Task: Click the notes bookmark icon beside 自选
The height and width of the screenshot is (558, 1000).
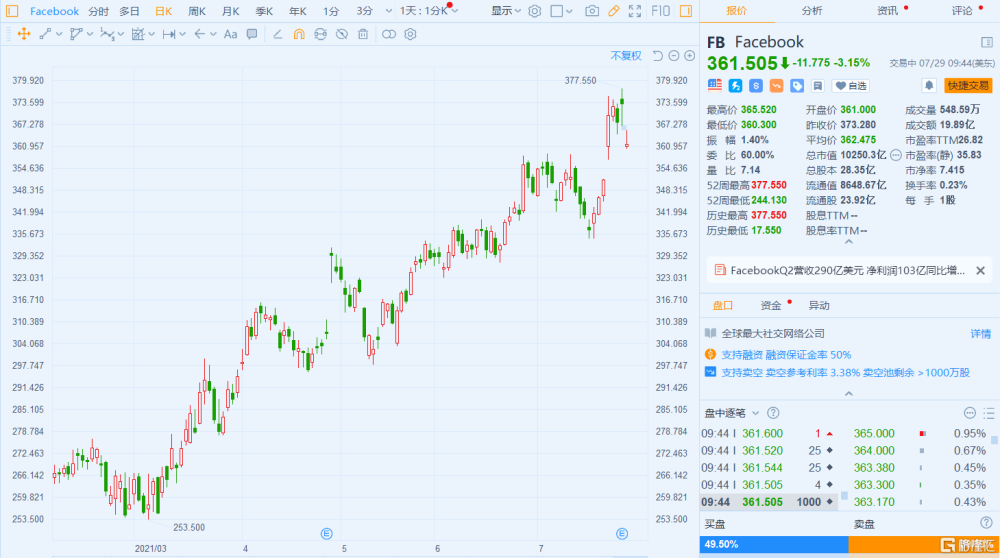Action: 818,85
